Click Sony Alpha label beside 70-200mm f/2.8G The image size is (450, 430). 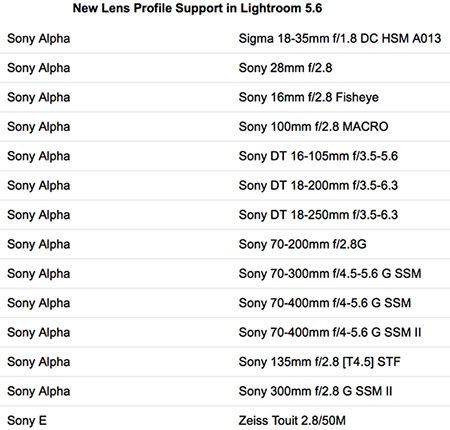click(x=39, y=244)
